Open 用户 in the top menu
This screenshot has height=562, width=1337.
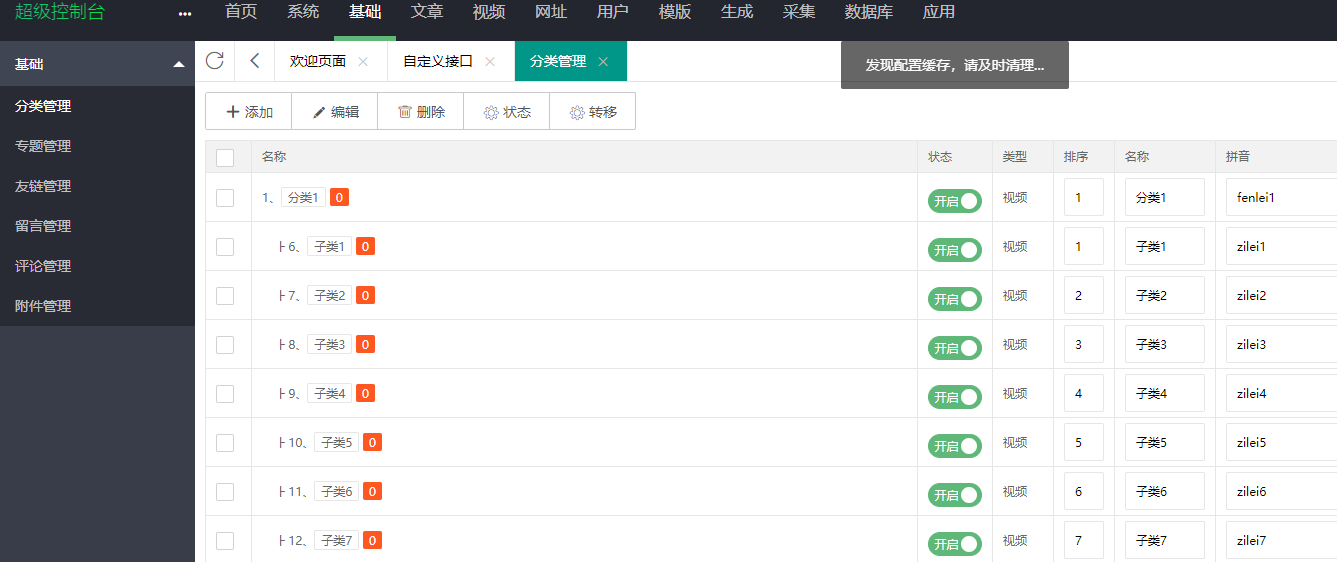tap(613, 12)
